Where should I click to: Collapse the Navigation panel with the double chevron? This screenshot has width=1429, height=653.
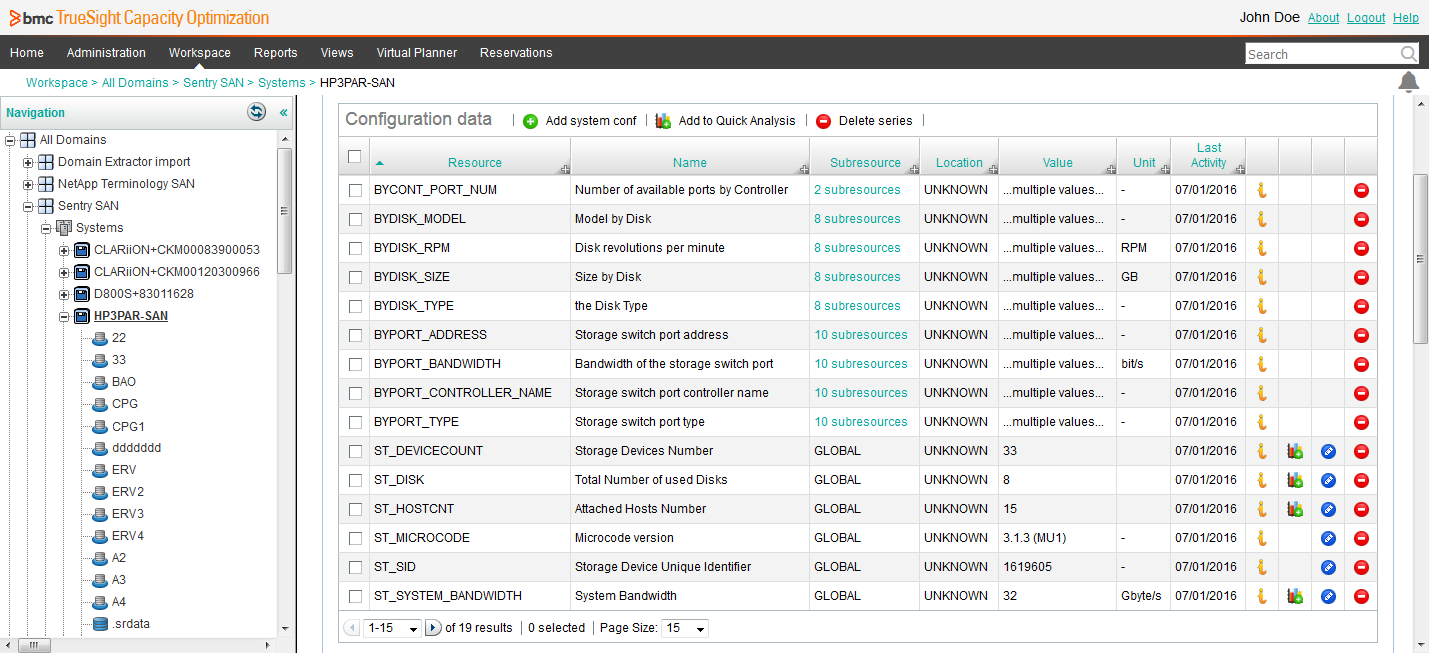click(283, 113)
